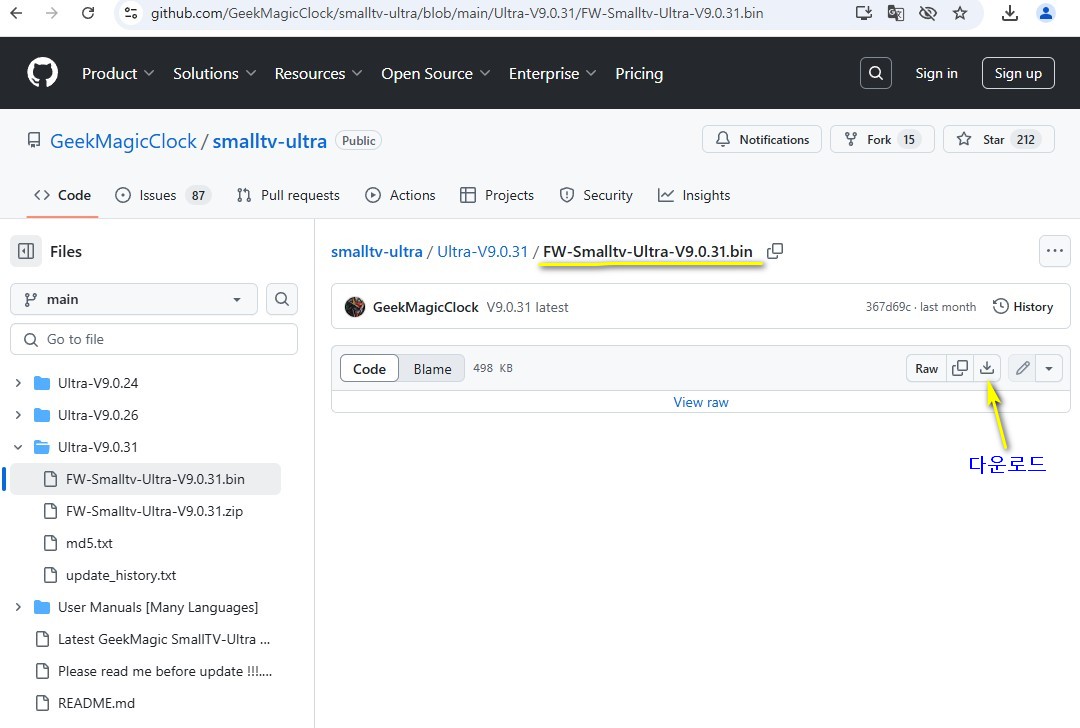
Task: Fork the repository
Action: point(882,140)
